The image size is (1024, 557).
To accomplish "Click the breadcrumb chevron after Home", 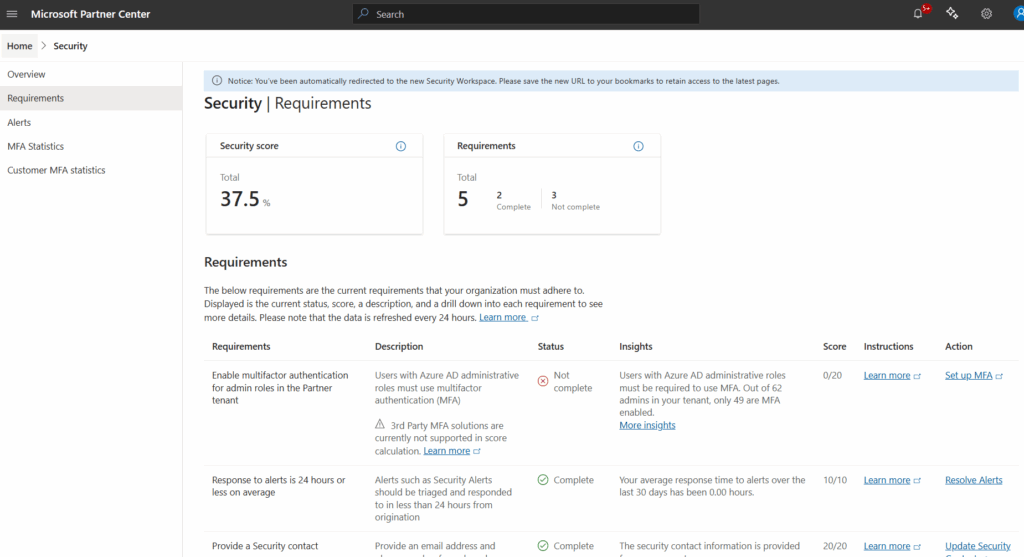I will coord(44,46).
